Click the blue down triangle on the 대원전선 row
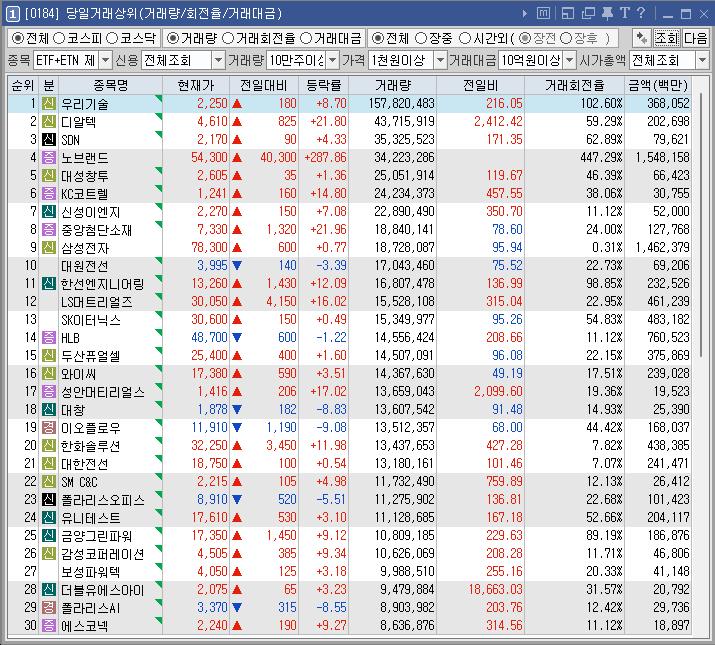Screen dimensions: 715x645 pos(237,265)
